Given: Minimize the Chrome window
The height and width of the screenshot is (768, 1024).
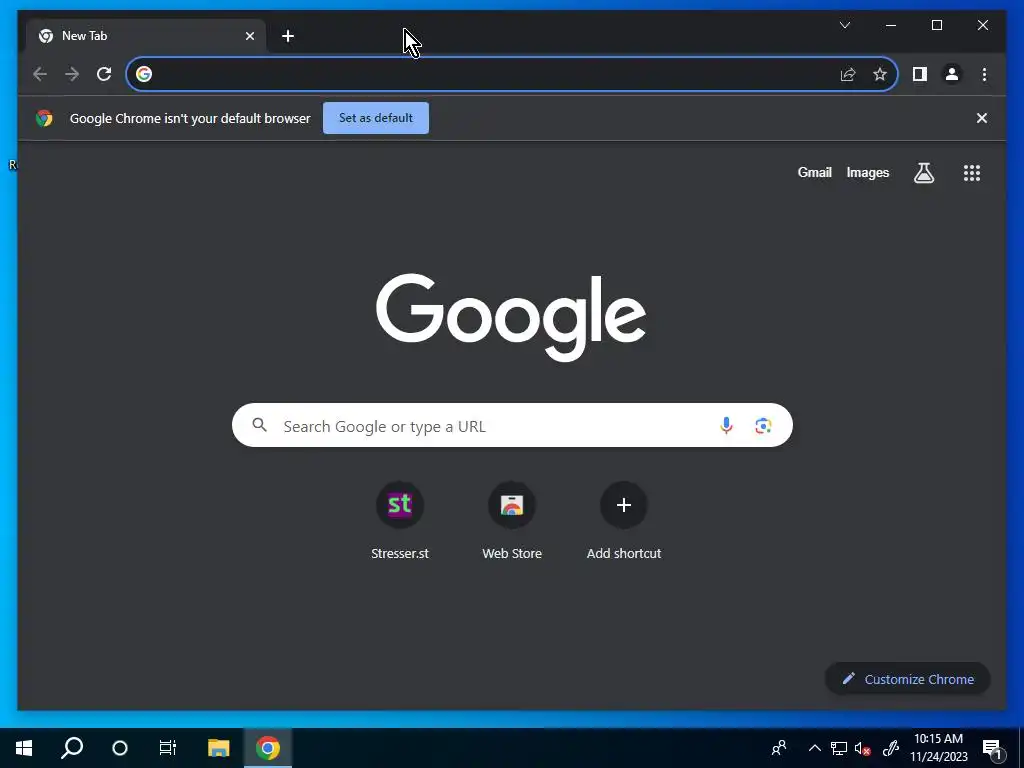Looking at the screenshot, I should (x=891, y=25).
